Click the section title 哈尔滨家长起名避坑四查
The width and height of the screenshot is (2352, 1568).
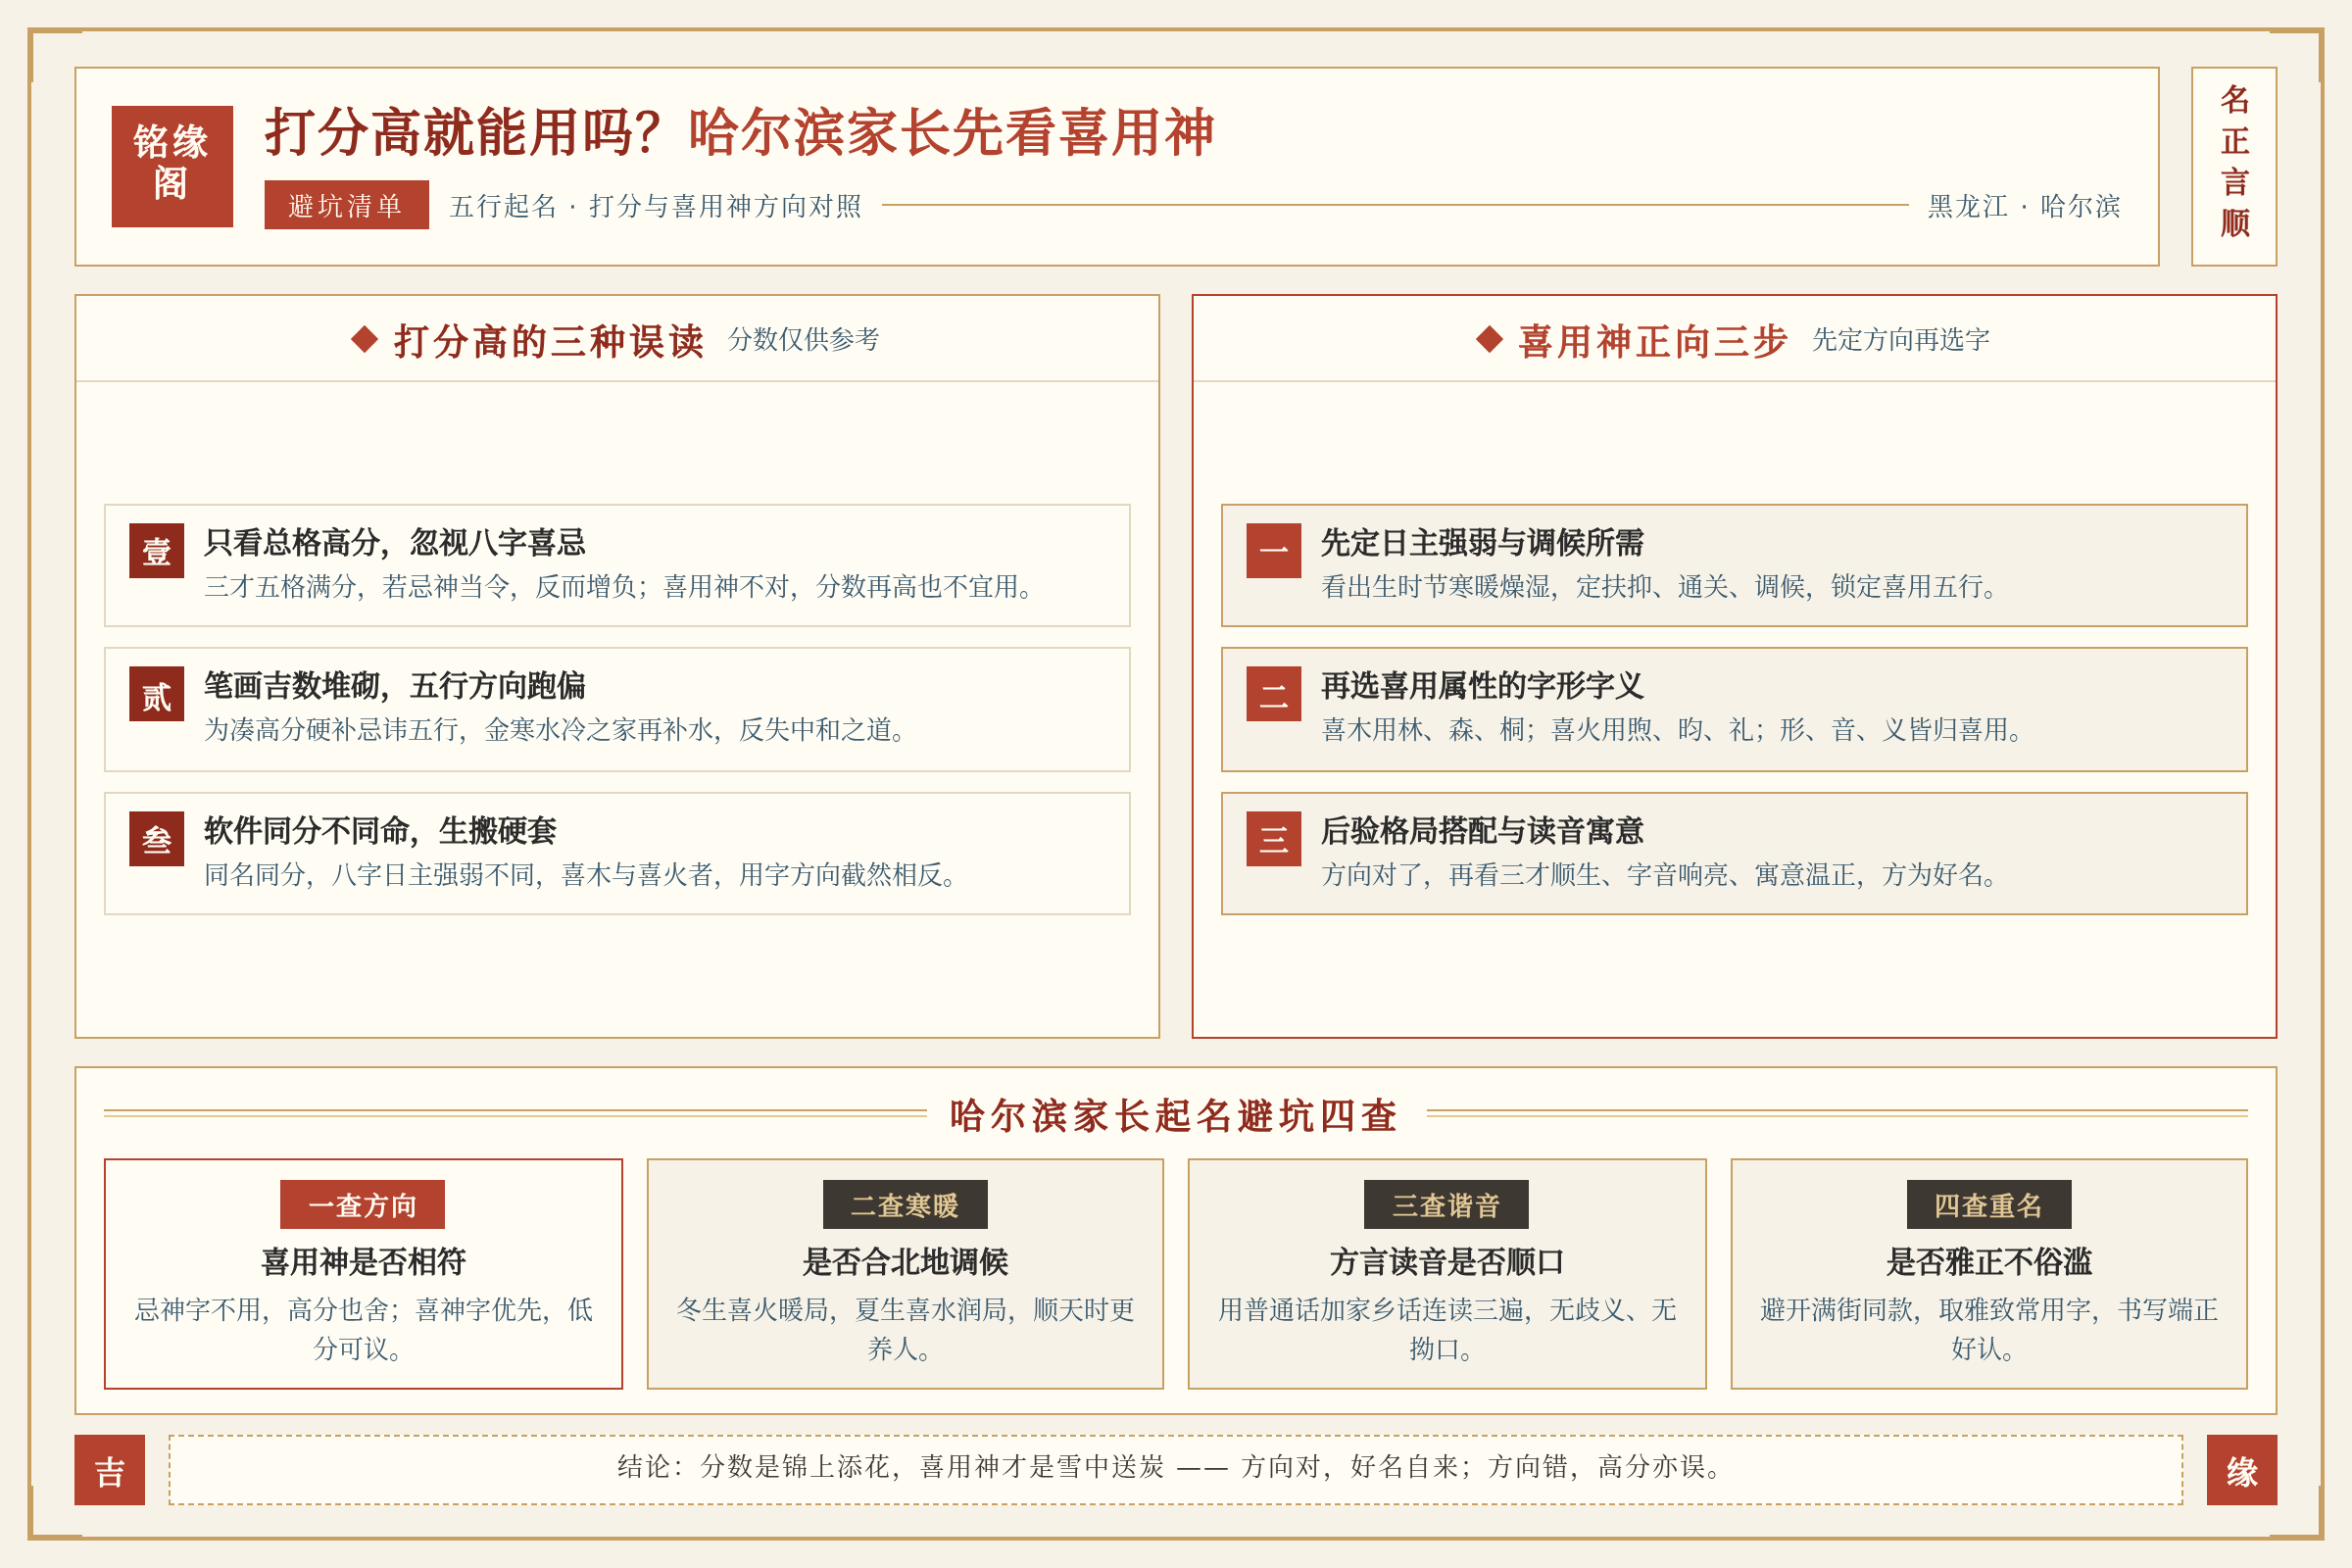point(1175,1115)
